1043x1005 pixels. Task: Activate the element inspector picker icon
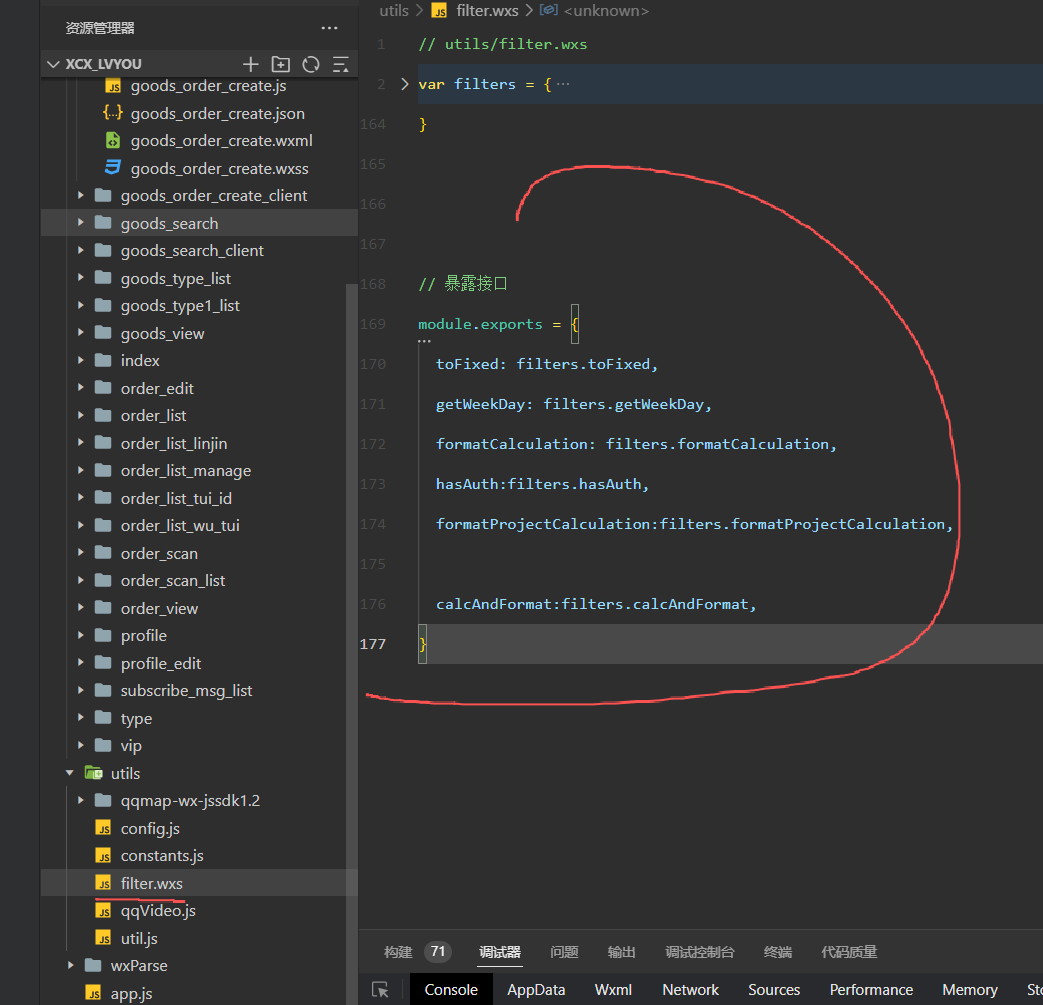[x=380, y=989]
